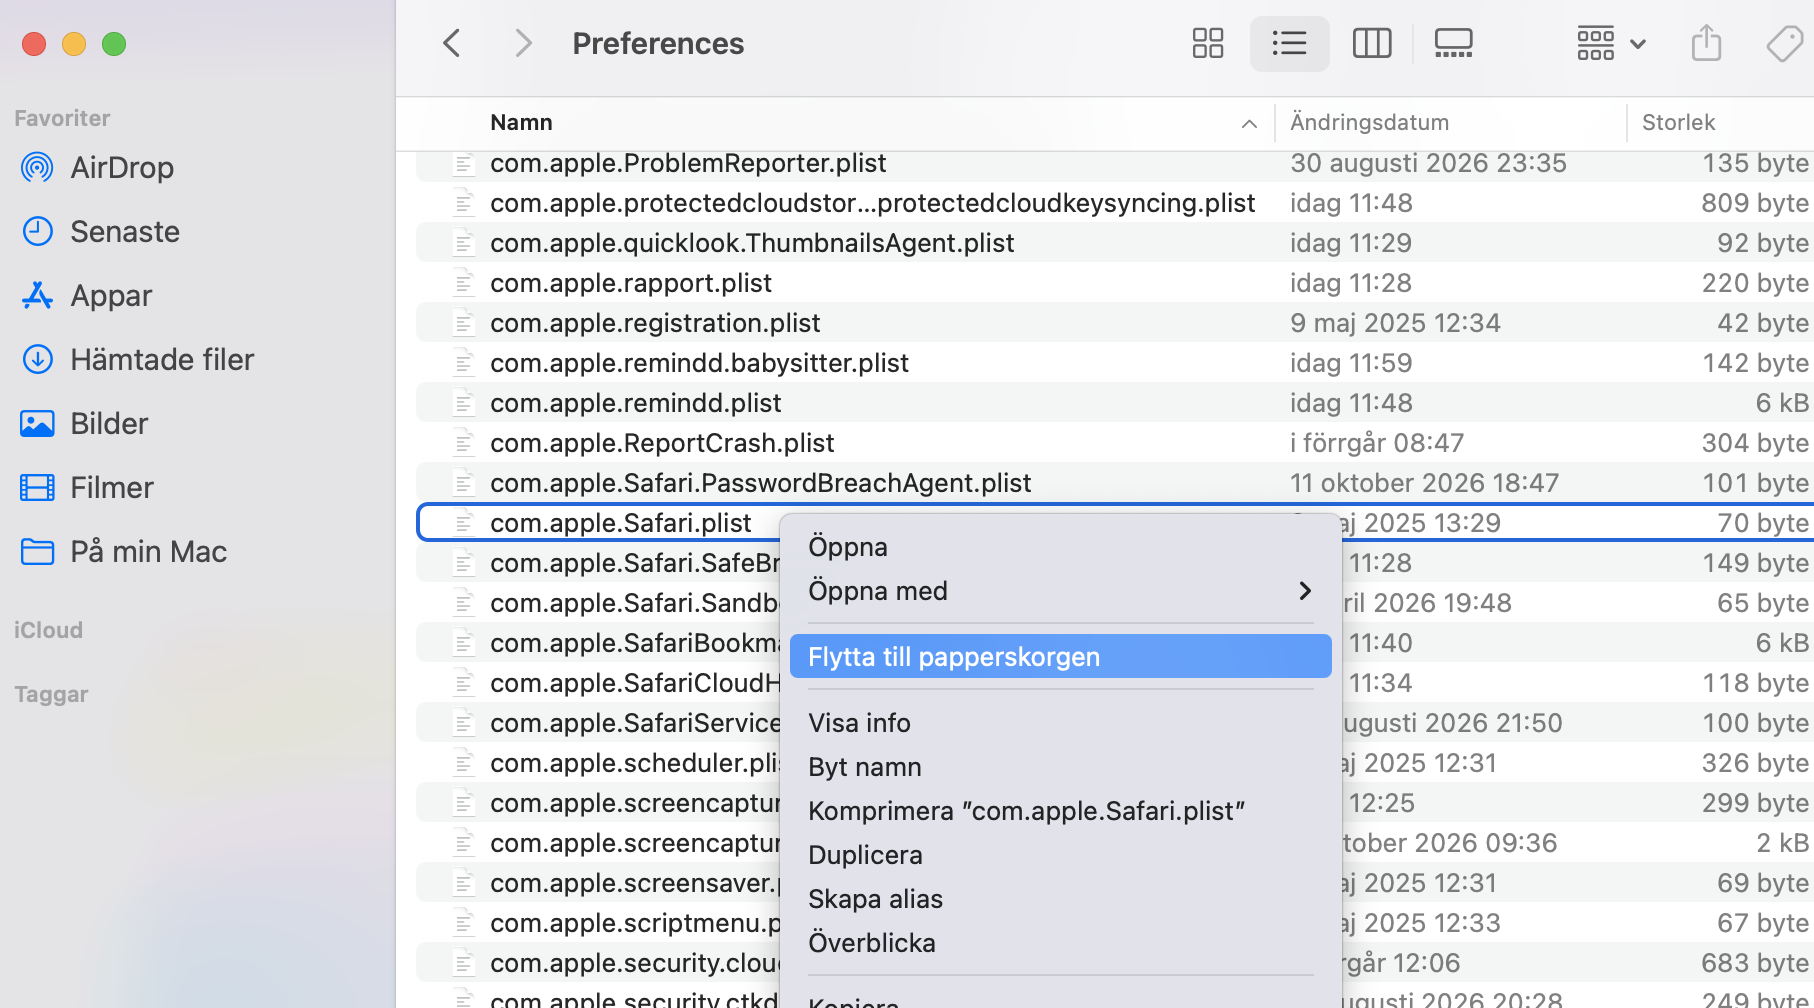Click the Taggar sidebar section header
The image size is (1814, 1008).
[51, 694]
